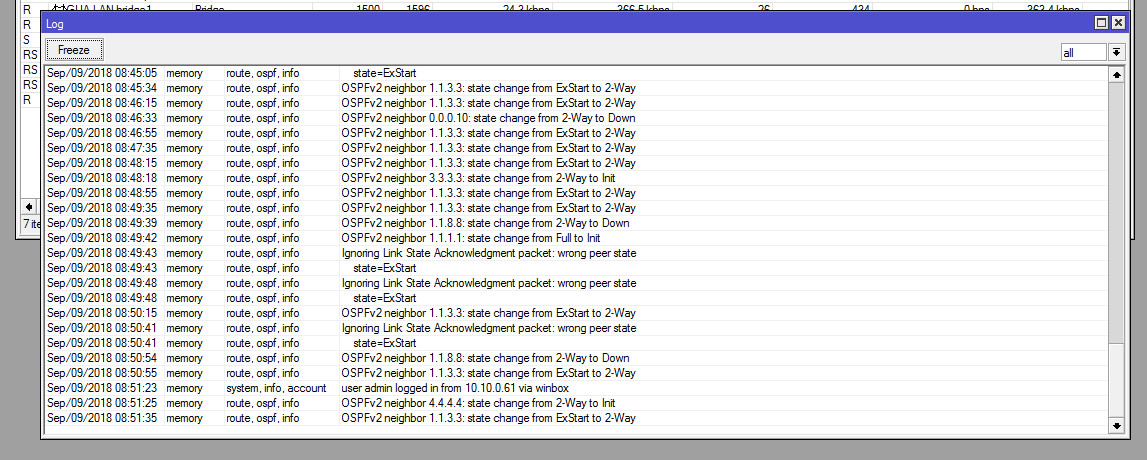Maximize the Log window

pyautogui.click(x=1102, y=23)
